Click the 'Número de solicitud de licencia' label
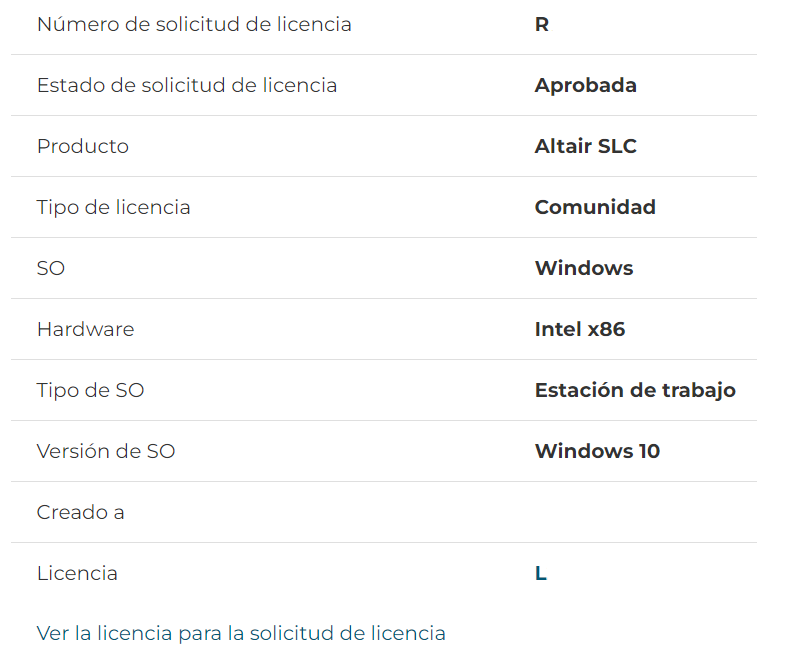This screenshot has width=785, height=663. coord(194,25)
